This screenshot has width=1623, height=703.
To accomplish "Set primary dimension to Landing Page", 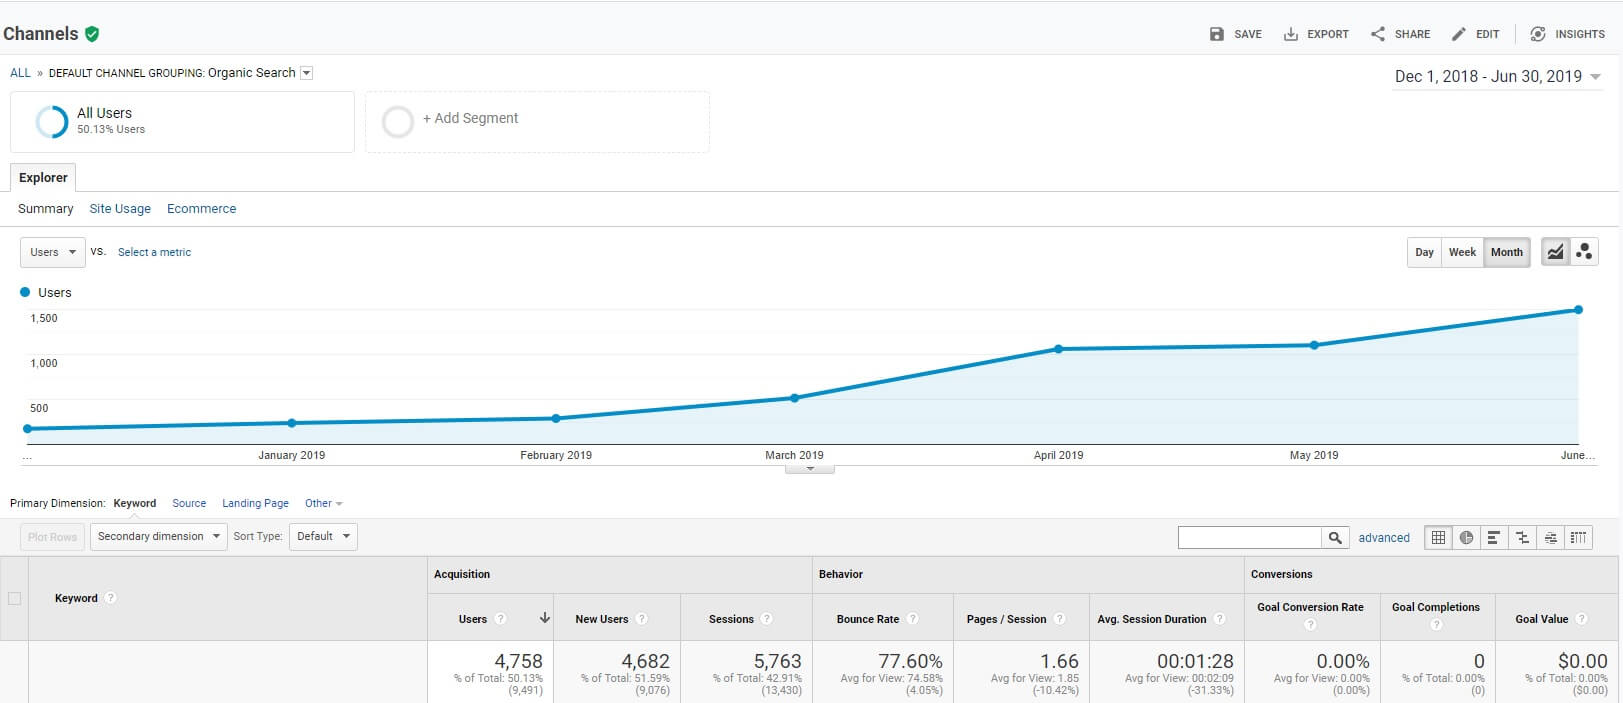I will point(255,503).
